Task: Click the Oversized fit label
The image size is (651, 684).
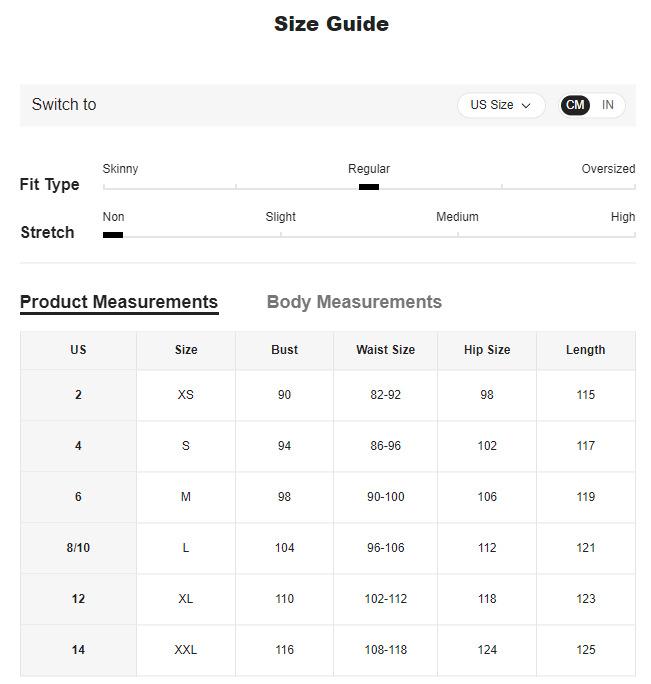Action: [x=608, y=169]
